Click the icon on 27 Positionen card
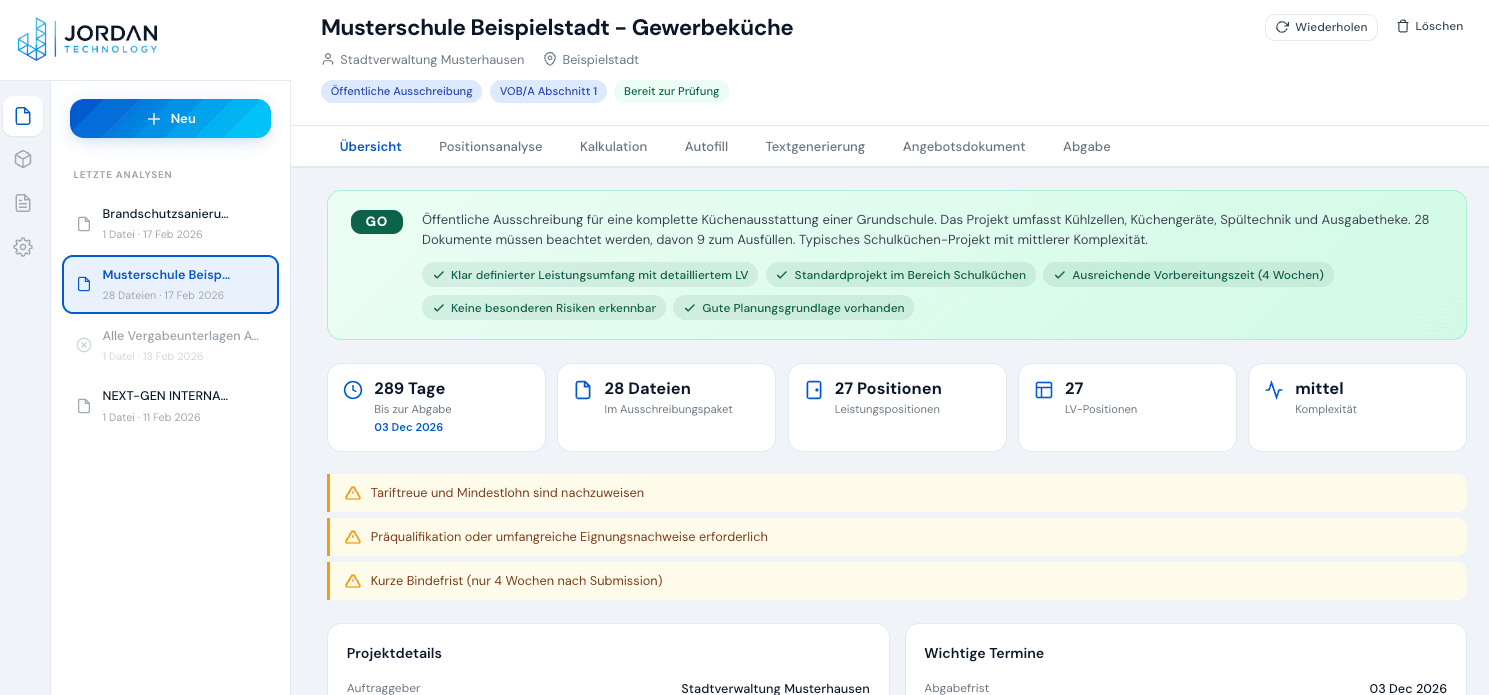 point(814,390)
